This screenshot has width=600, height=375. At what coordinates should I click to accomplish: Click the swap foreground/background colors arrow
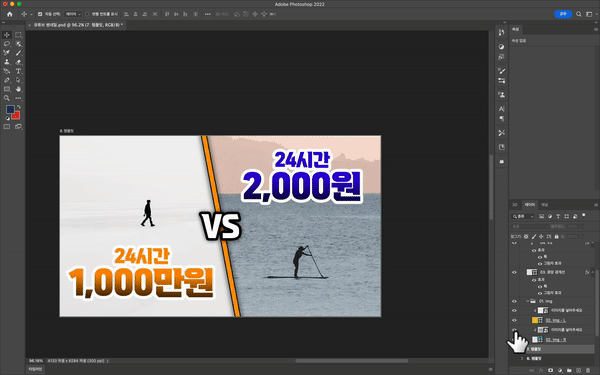pyautogui.click(x=18, y=107)
